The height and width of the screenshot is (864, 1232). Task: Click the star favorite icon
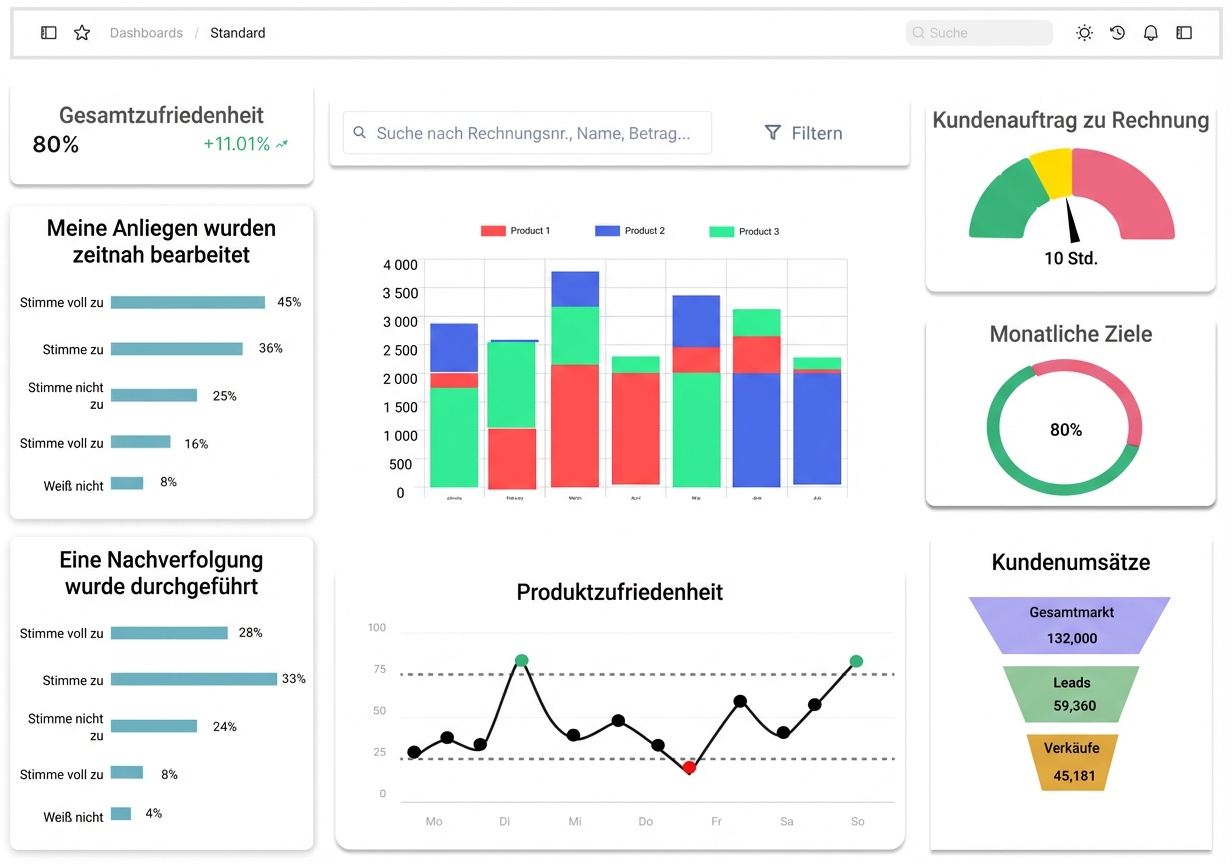(82, 33)
